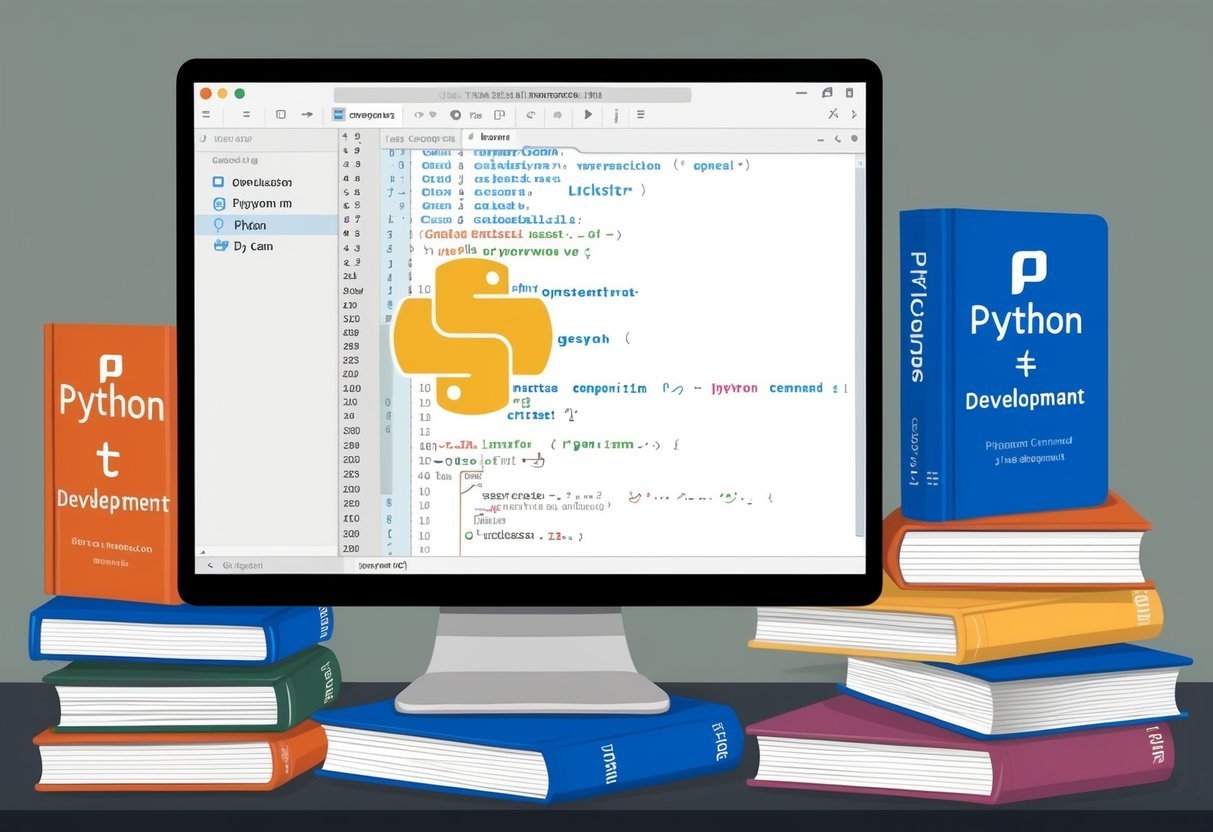The width and height of the screenshot is (1213, 832).
Task: Click the word 'gesyah' in the code editor
Action: (x=583, y=339)
